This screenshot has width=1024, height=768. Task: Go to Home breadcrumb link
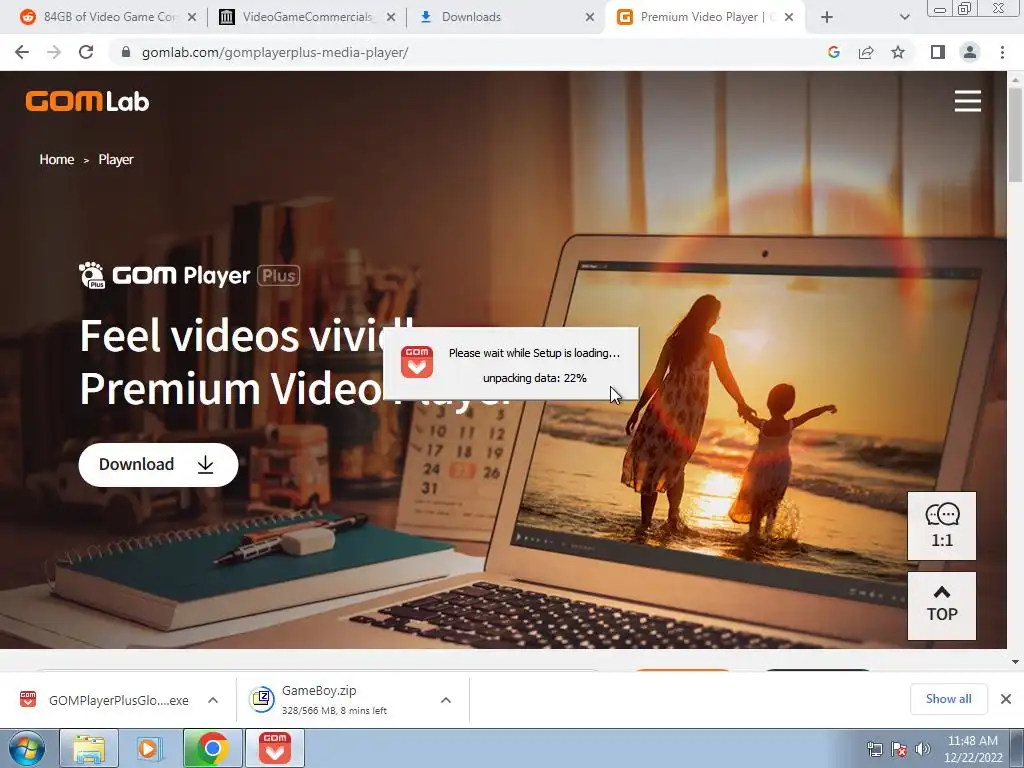pos(57,159)
